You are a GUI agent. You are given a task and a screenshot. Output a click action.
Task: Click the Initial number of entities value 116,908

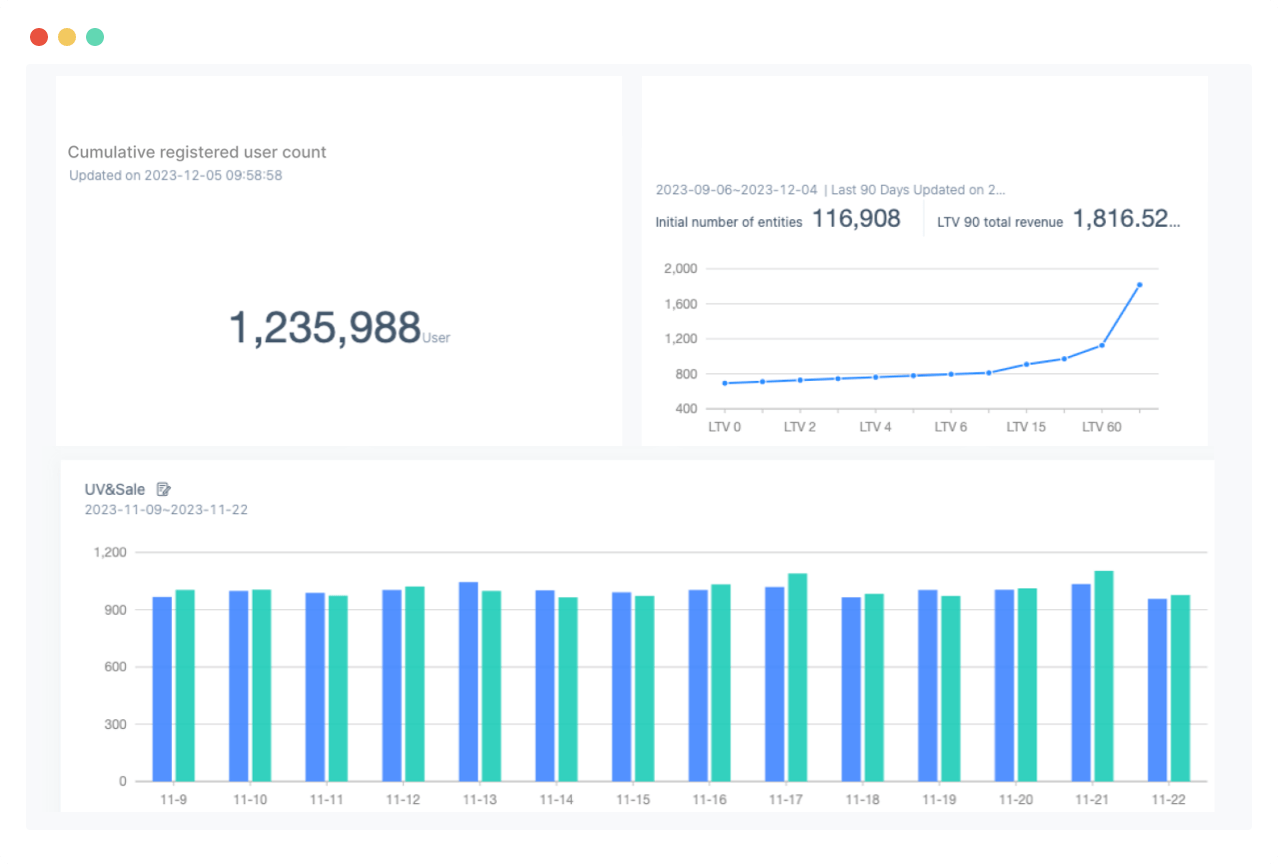856,218
